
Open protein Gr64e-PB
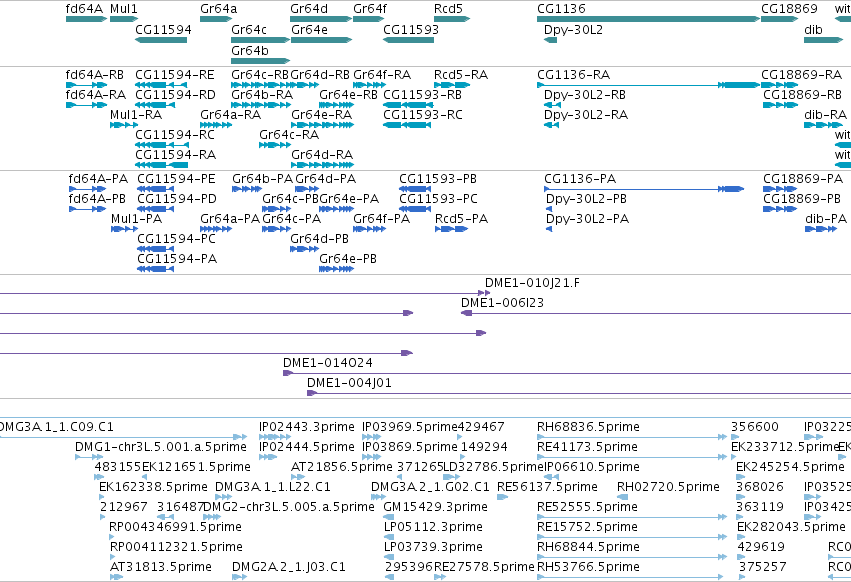pyautogui.click(x=348, y=259)
